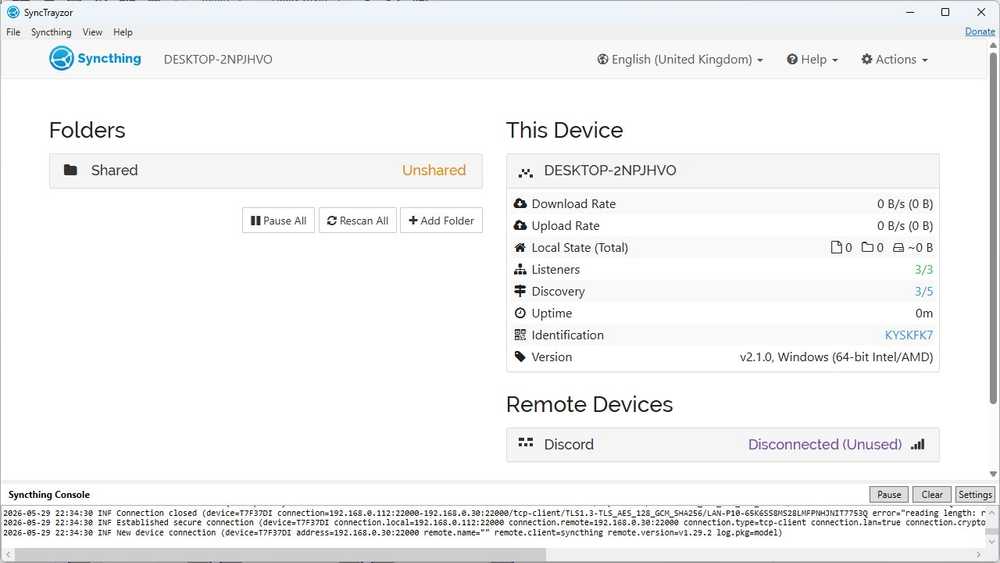Expand the Shared folder panel

coord(266,170)
